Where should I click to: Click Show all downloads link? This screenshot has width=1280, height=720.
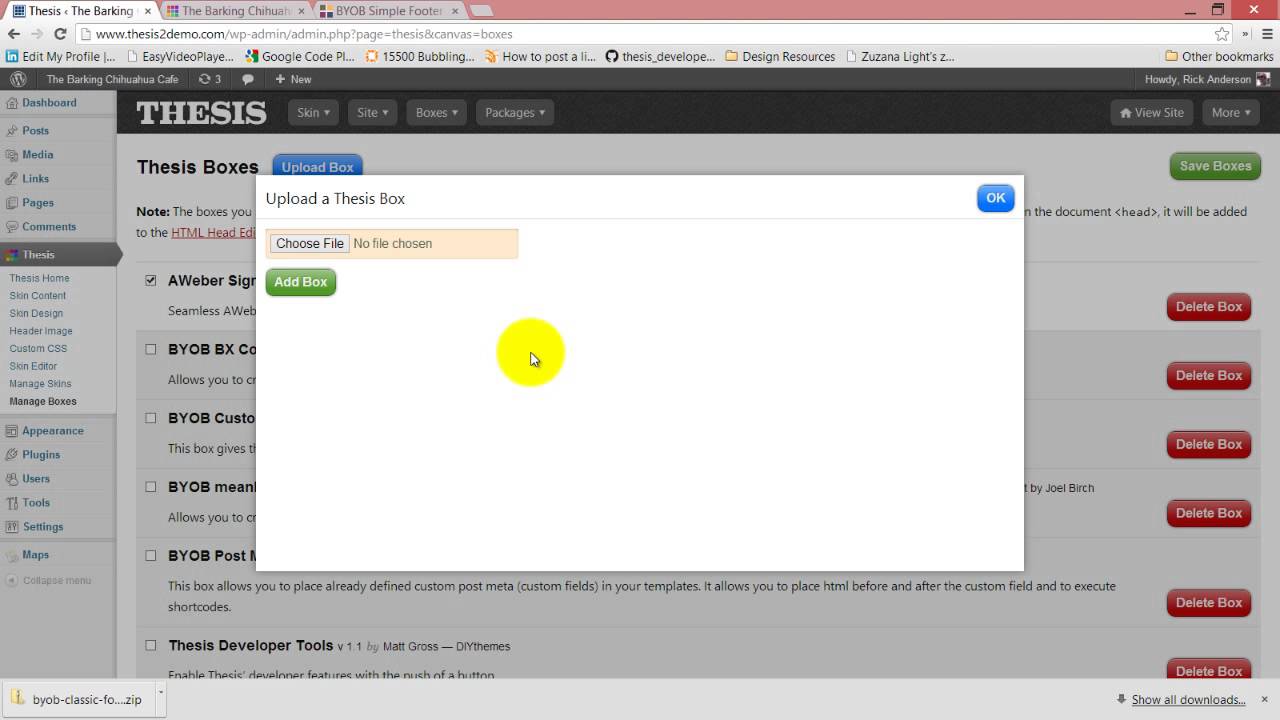coord(1188,700)
